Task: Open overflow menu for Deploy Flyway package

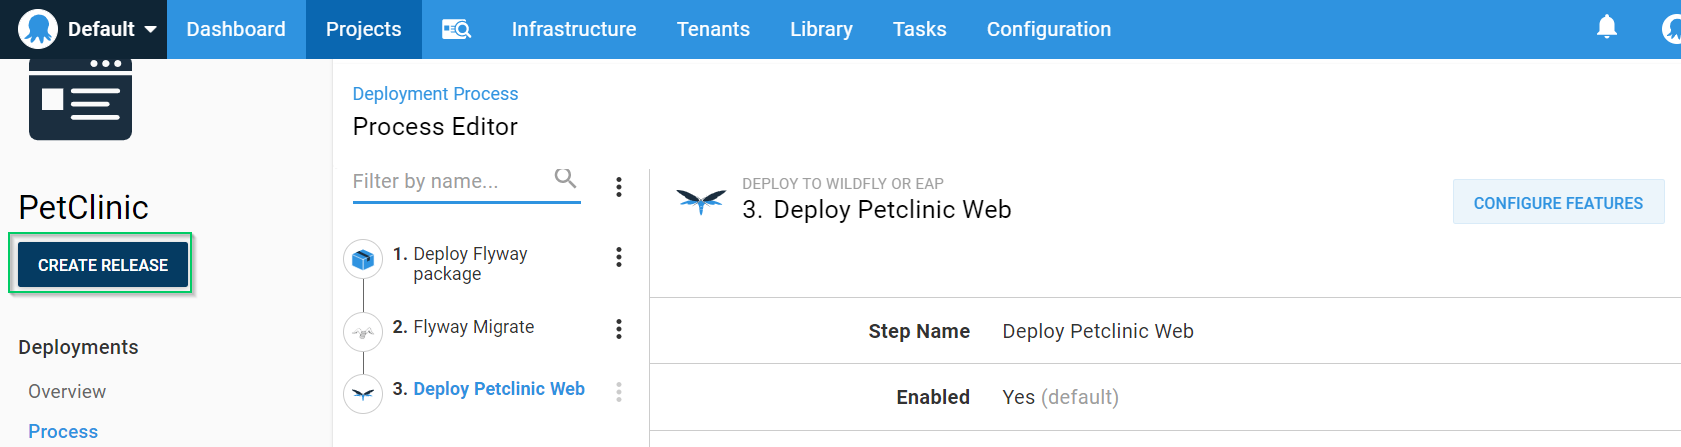Action: (619, 258)
